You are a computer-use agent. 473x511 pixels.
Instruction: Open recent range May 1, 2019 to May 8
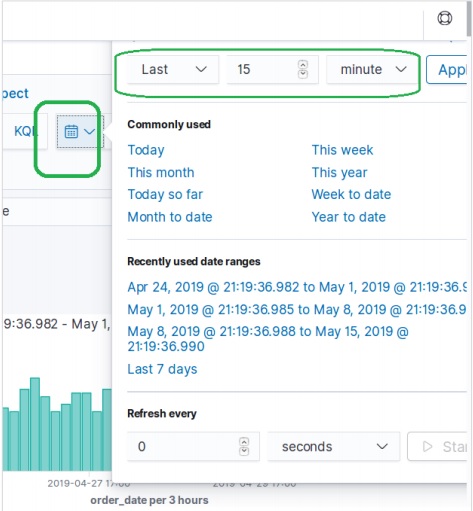[x=297, y=310]
